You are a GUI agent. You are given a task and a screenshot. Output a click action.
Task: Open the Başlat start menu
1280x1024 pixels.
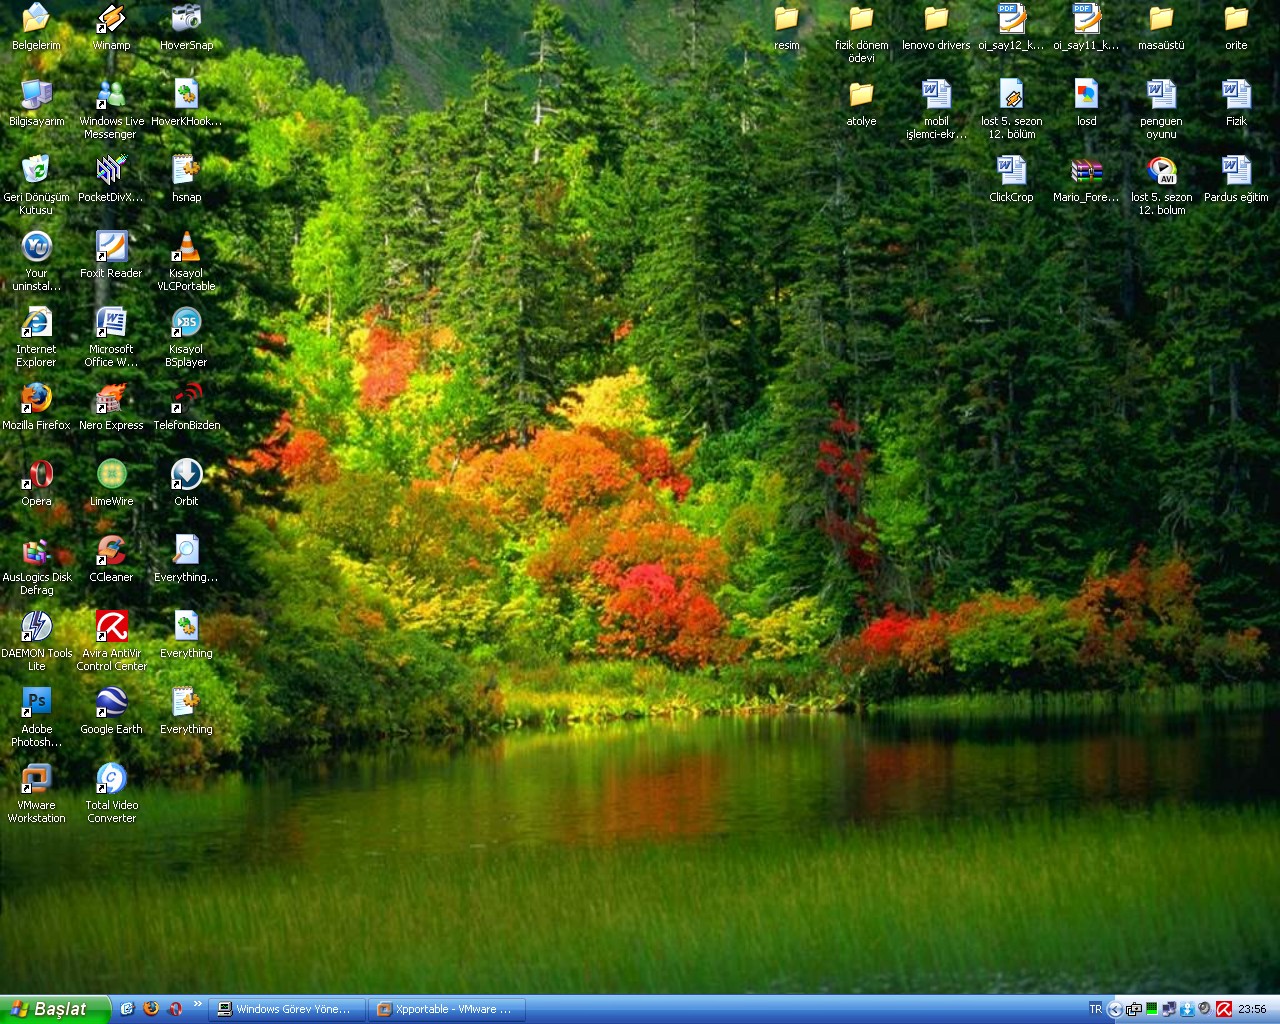click(x=54, y=1009)
